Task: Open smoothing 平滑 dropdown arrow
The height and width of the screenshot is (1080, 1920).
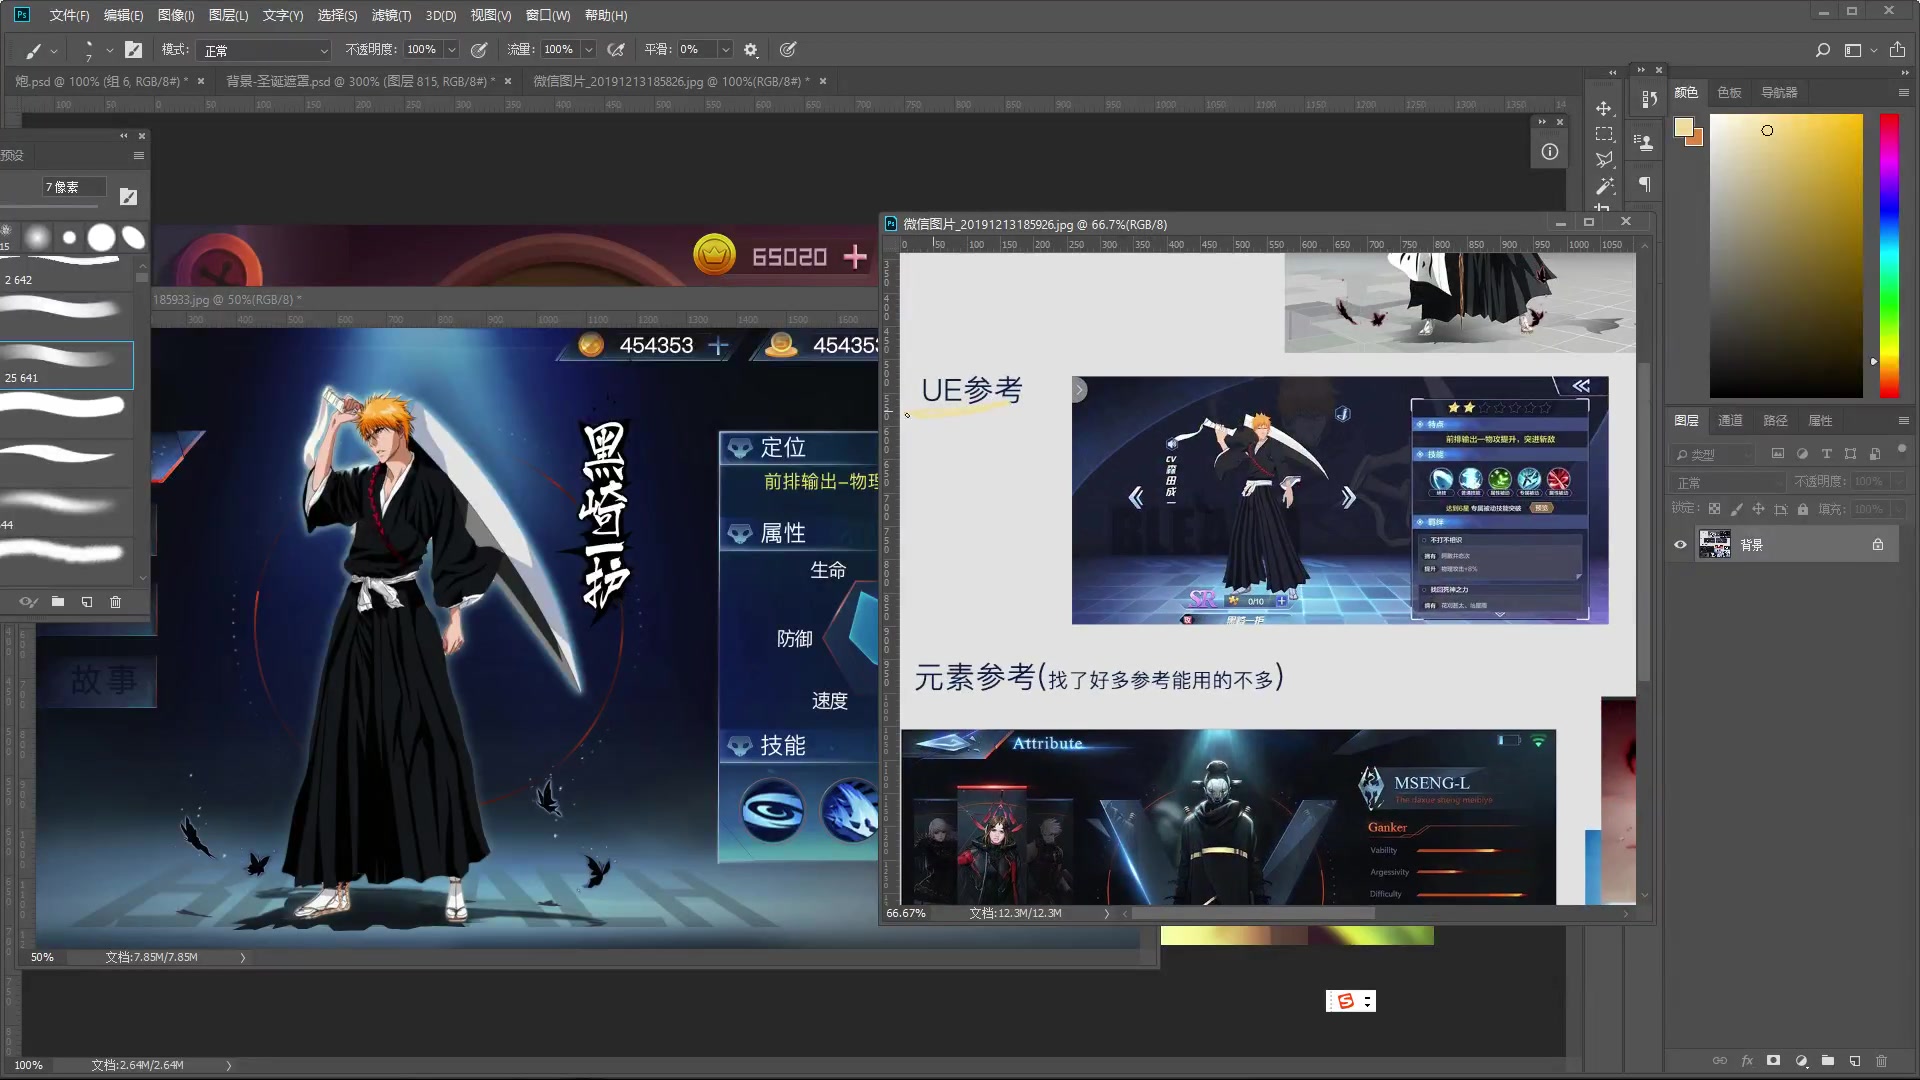Action: (x=726, y=50)
